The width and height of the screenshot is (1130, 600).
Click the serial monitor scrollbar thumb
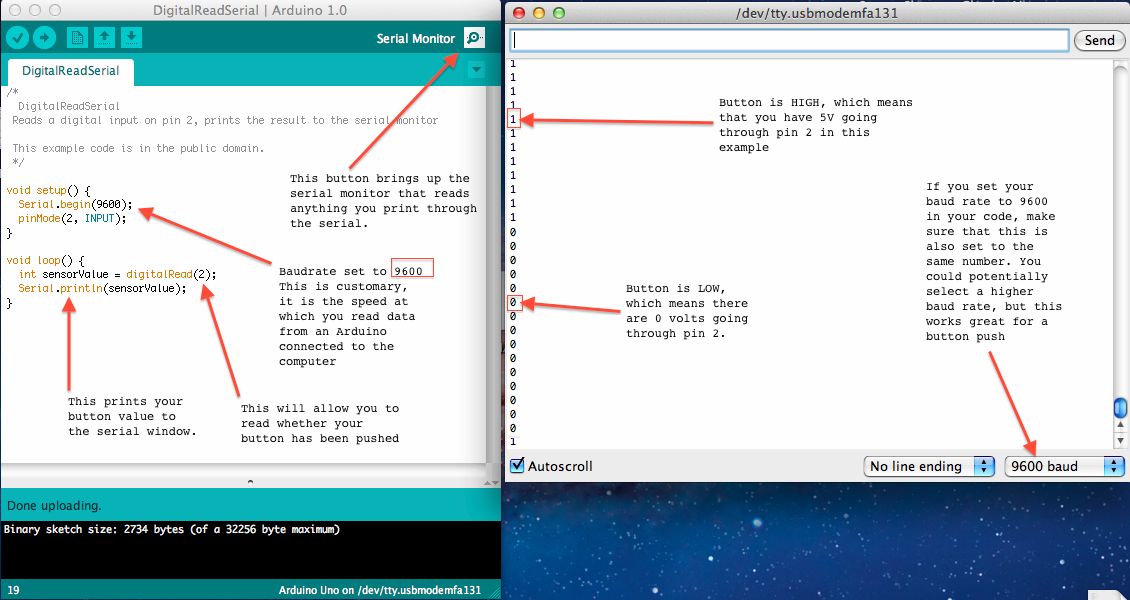point(1120,408)
